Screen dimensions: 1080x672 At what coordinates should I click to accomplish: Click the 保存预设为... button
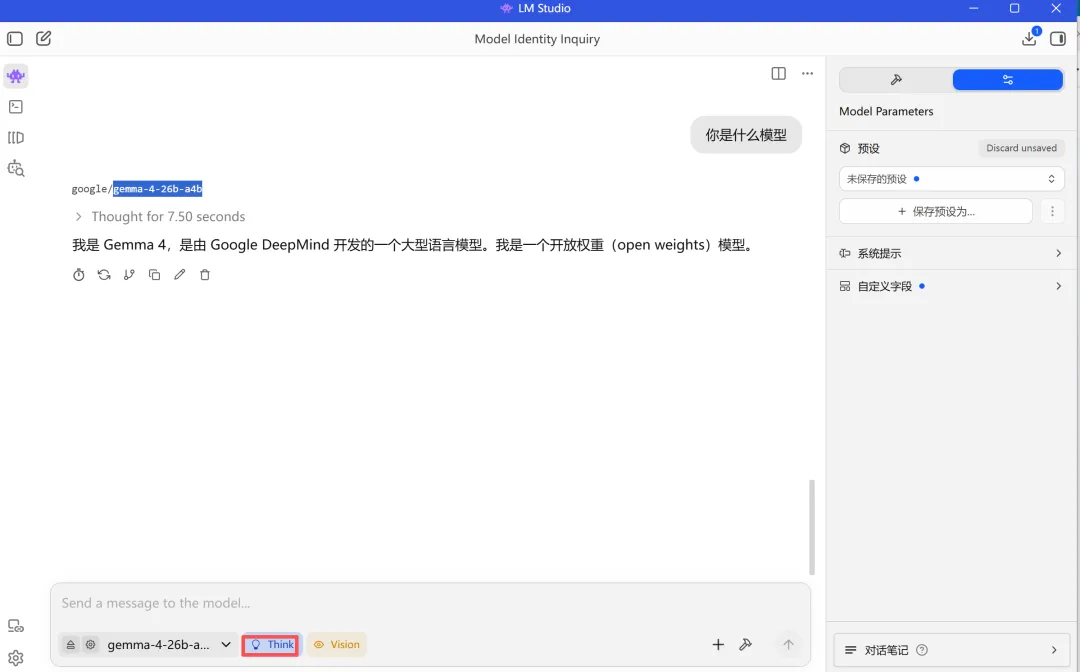coord(935,211)
